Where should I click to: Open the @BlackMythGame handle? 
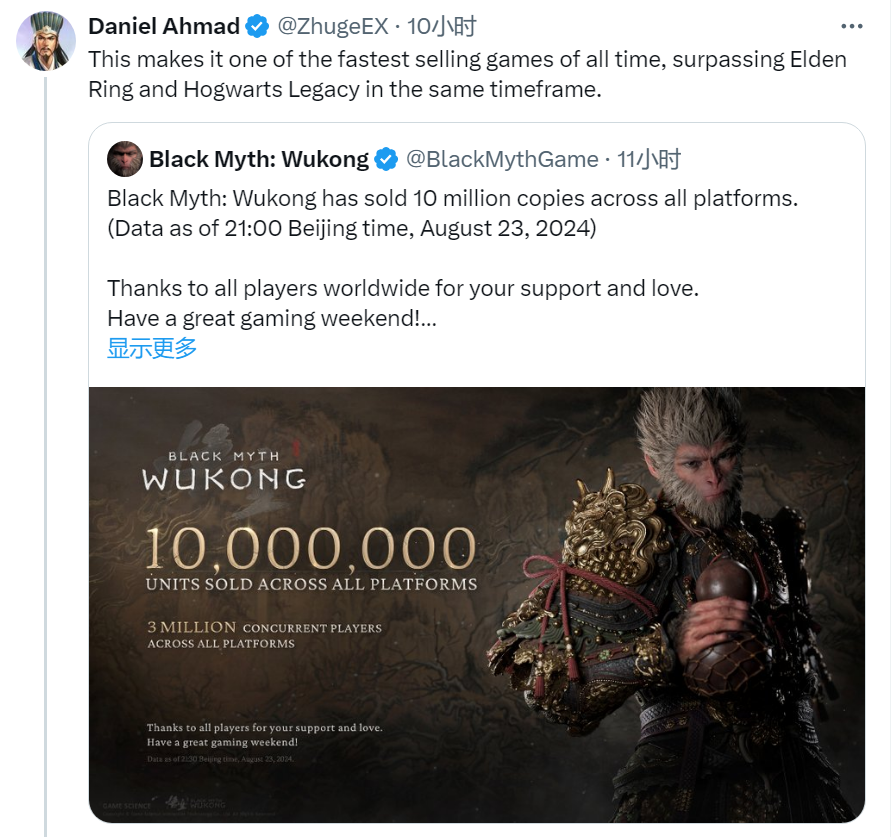click(x=502, y=159)
